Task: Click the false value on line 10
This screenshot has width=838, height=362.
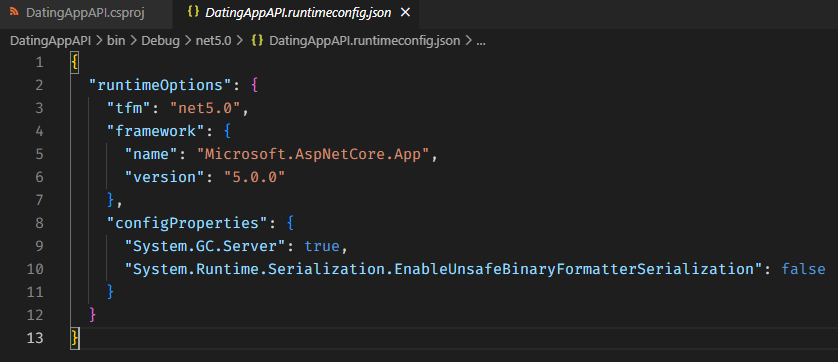Action: (x=803, y=269)
